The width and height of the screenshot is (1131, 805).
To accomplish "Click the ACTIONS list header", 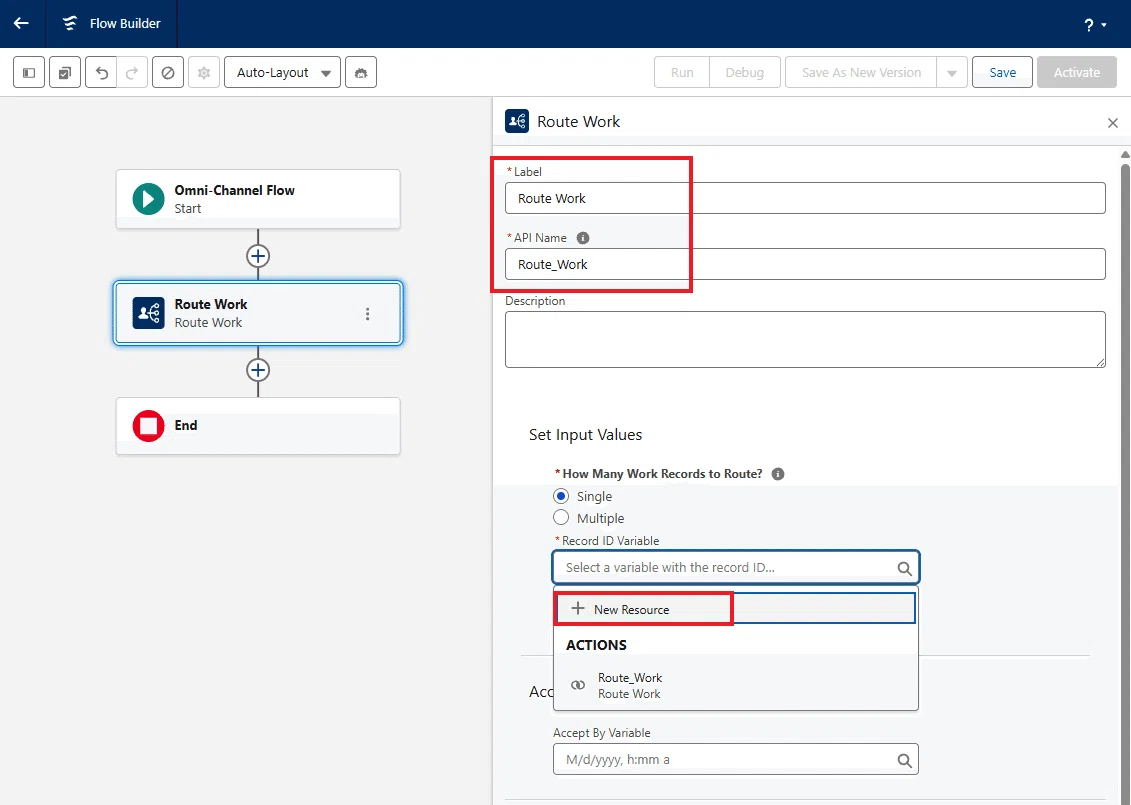I will pos(596,645).
